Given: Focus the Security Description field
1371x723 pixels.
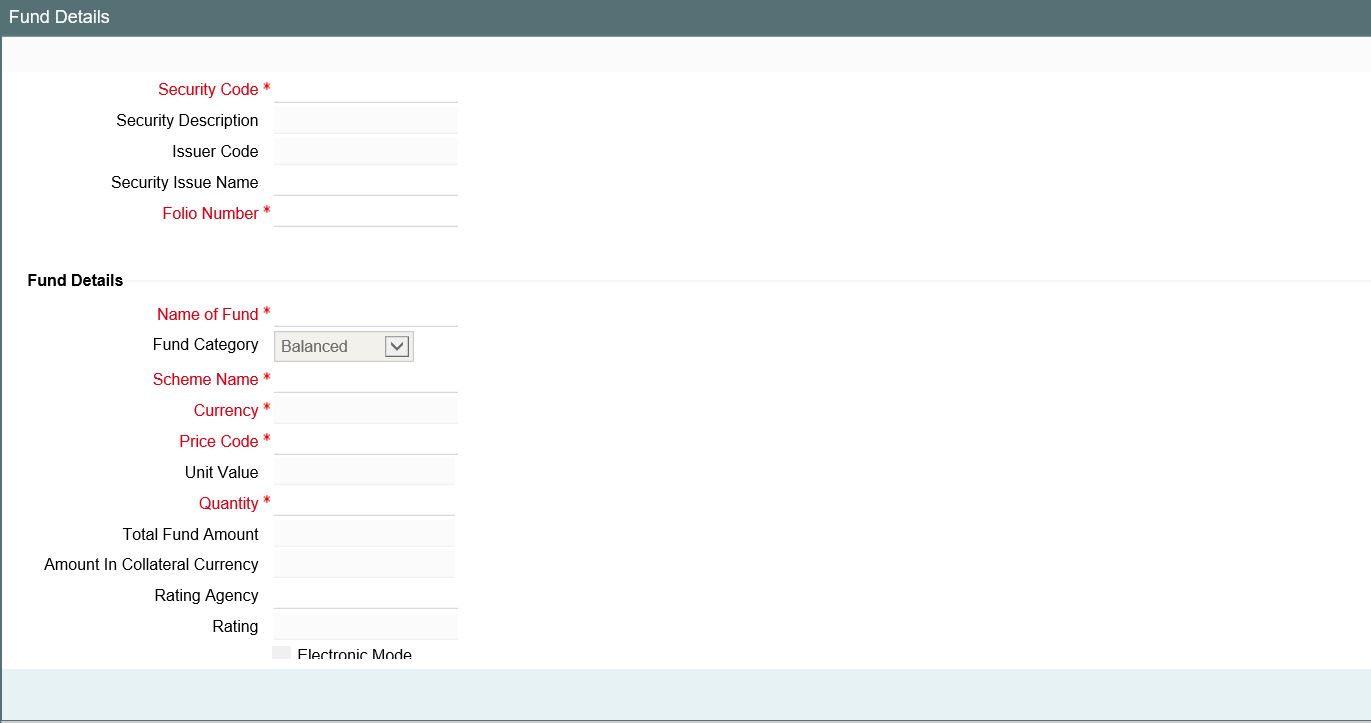Looking at the screenshot, I should tap(366, 121).
